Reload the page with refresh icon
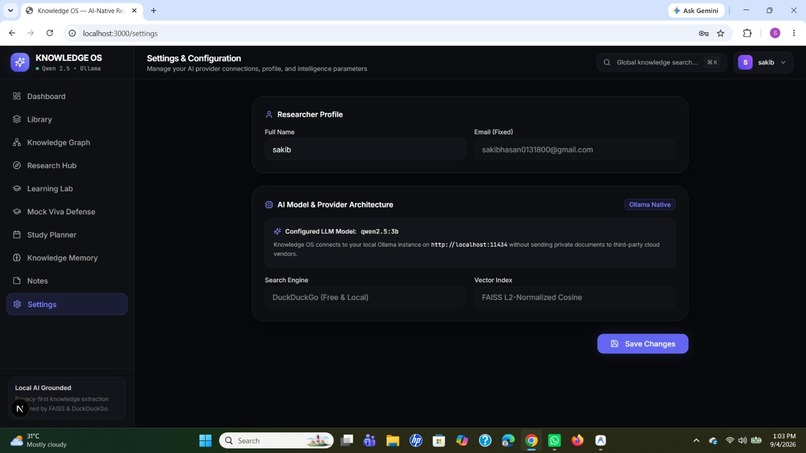Image resolution: width=806 pixels, height=453 pixels. click(x=50, y=33)
